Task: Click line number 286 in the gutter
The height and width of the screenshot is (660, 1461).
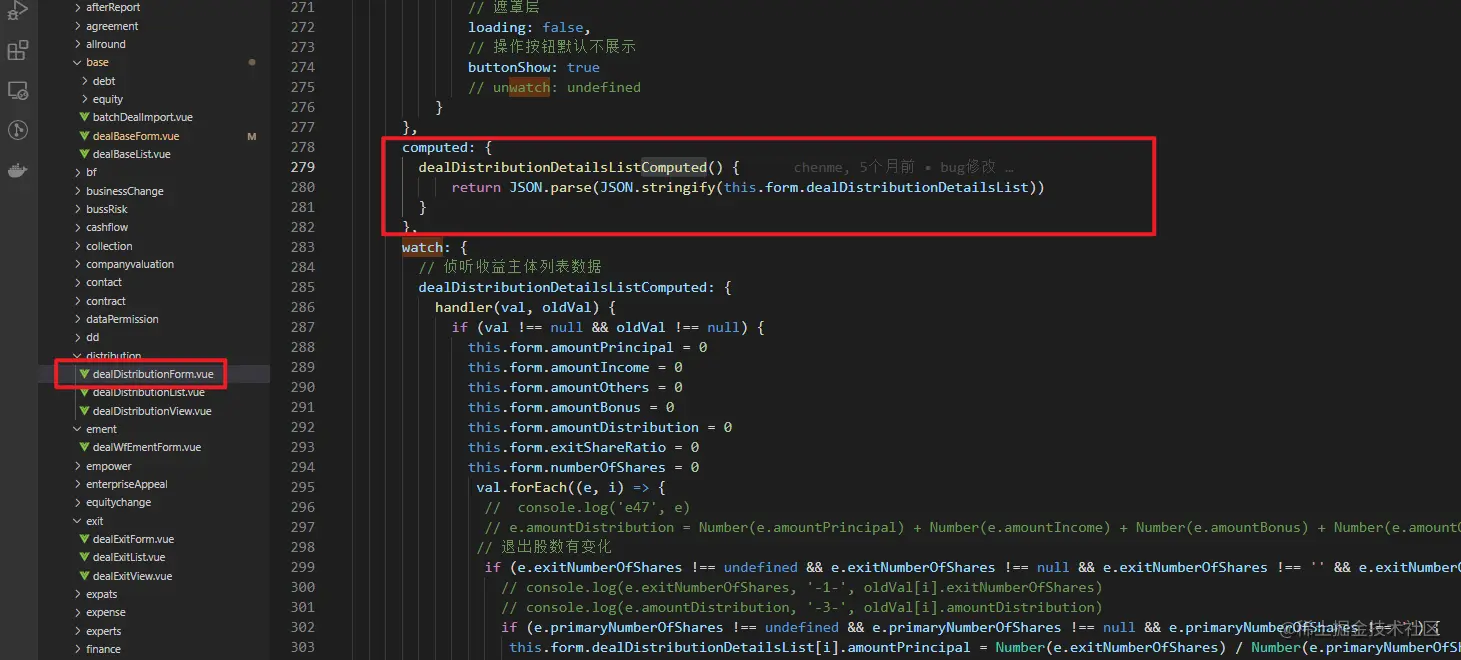Action: 302,307
